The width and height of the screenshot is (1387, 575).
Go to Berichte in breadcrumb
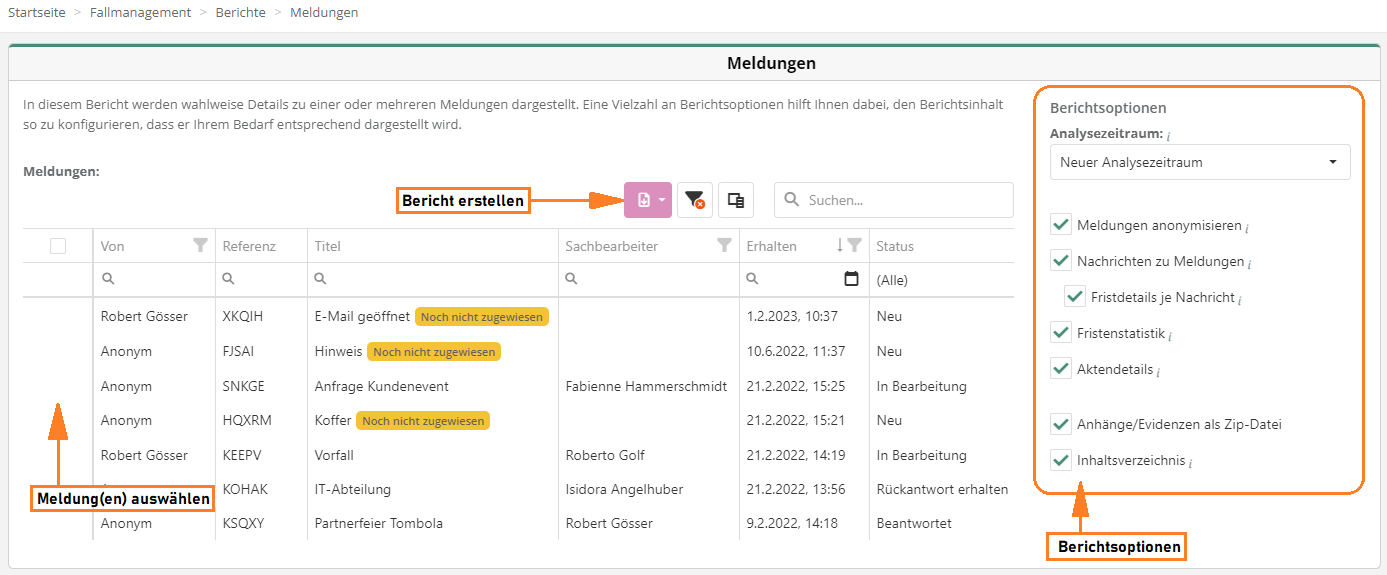tap(240, 13)
